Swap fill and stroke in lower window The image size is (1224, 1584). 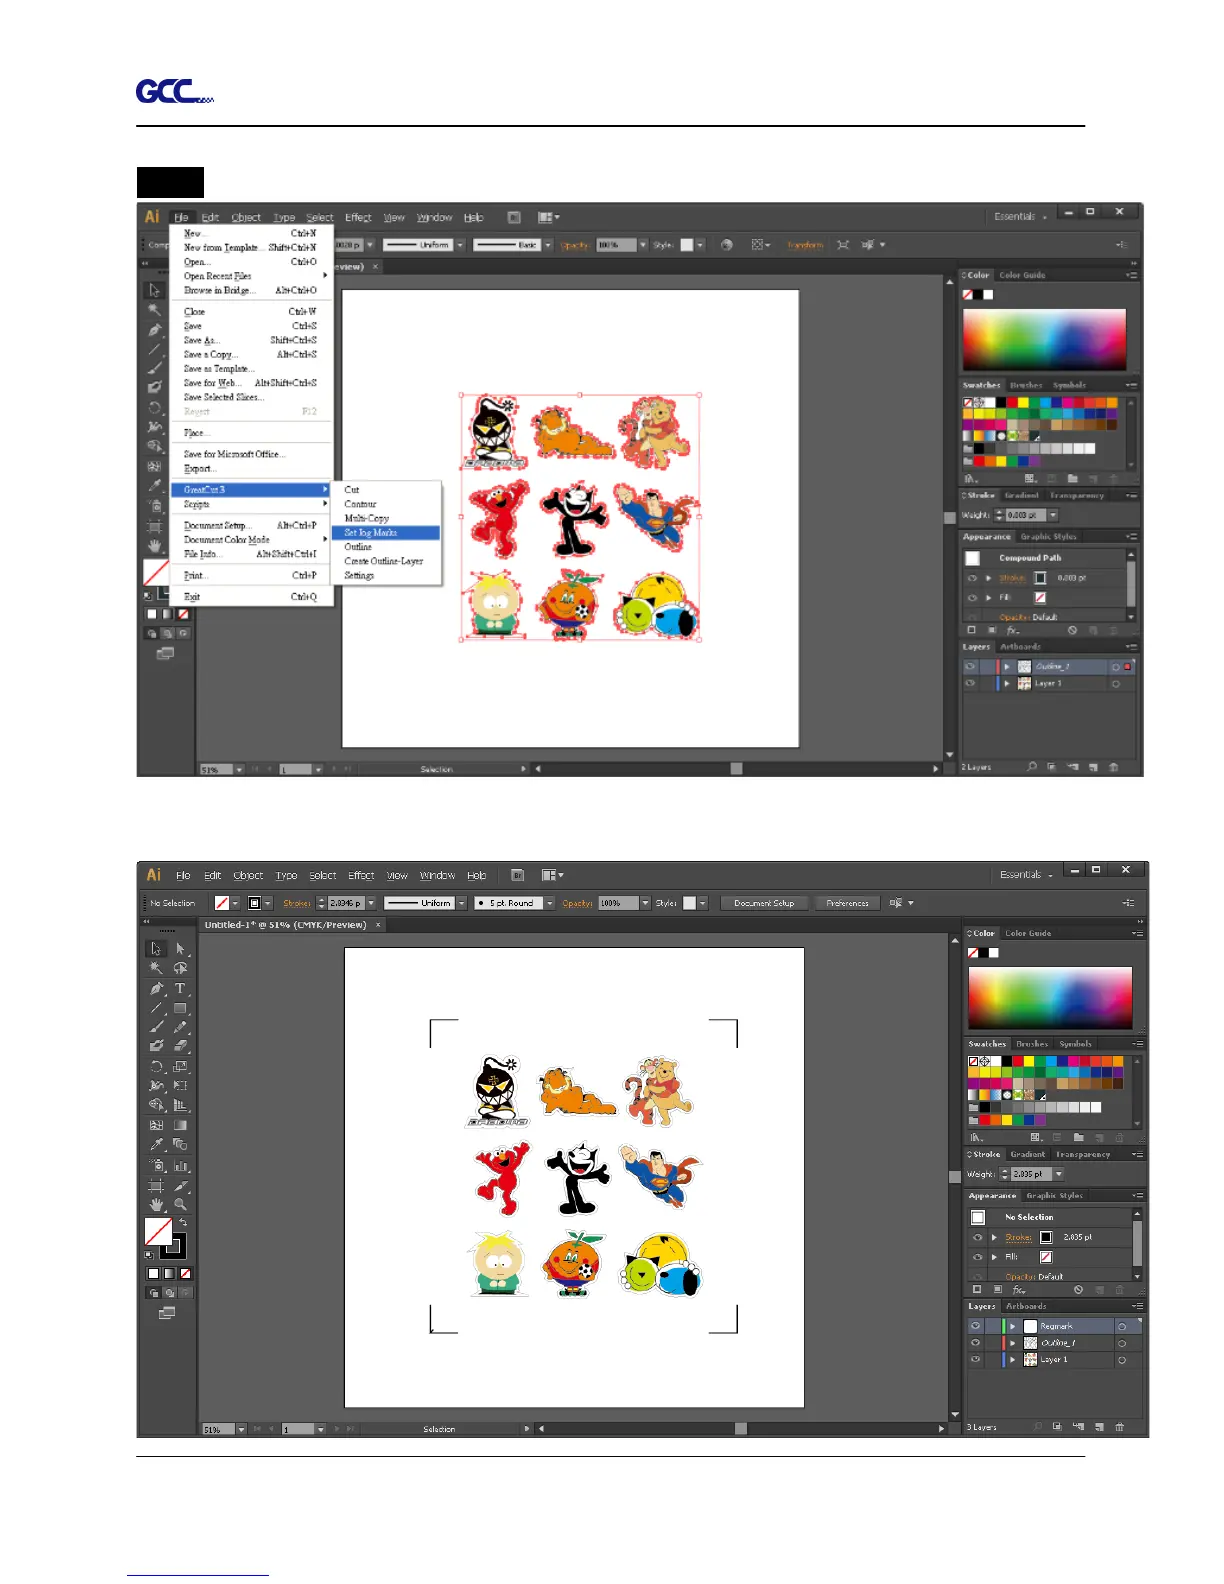183,1222
